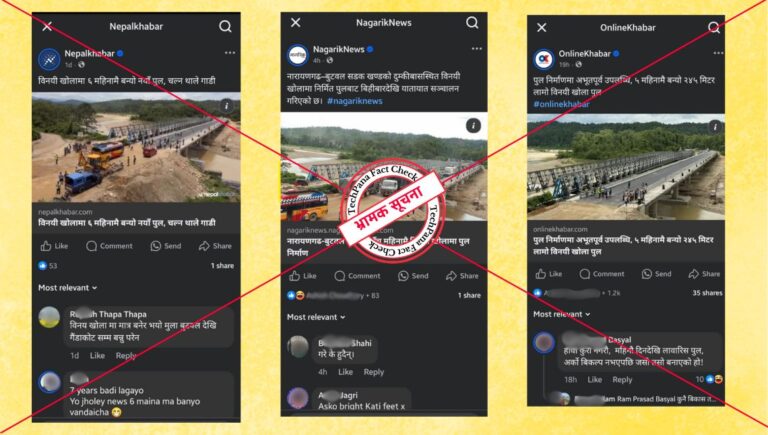Like the Nepalkhabar post
The height and width of the screenshot is (435, 768).
pyautogui.click(x=54, y=246)
